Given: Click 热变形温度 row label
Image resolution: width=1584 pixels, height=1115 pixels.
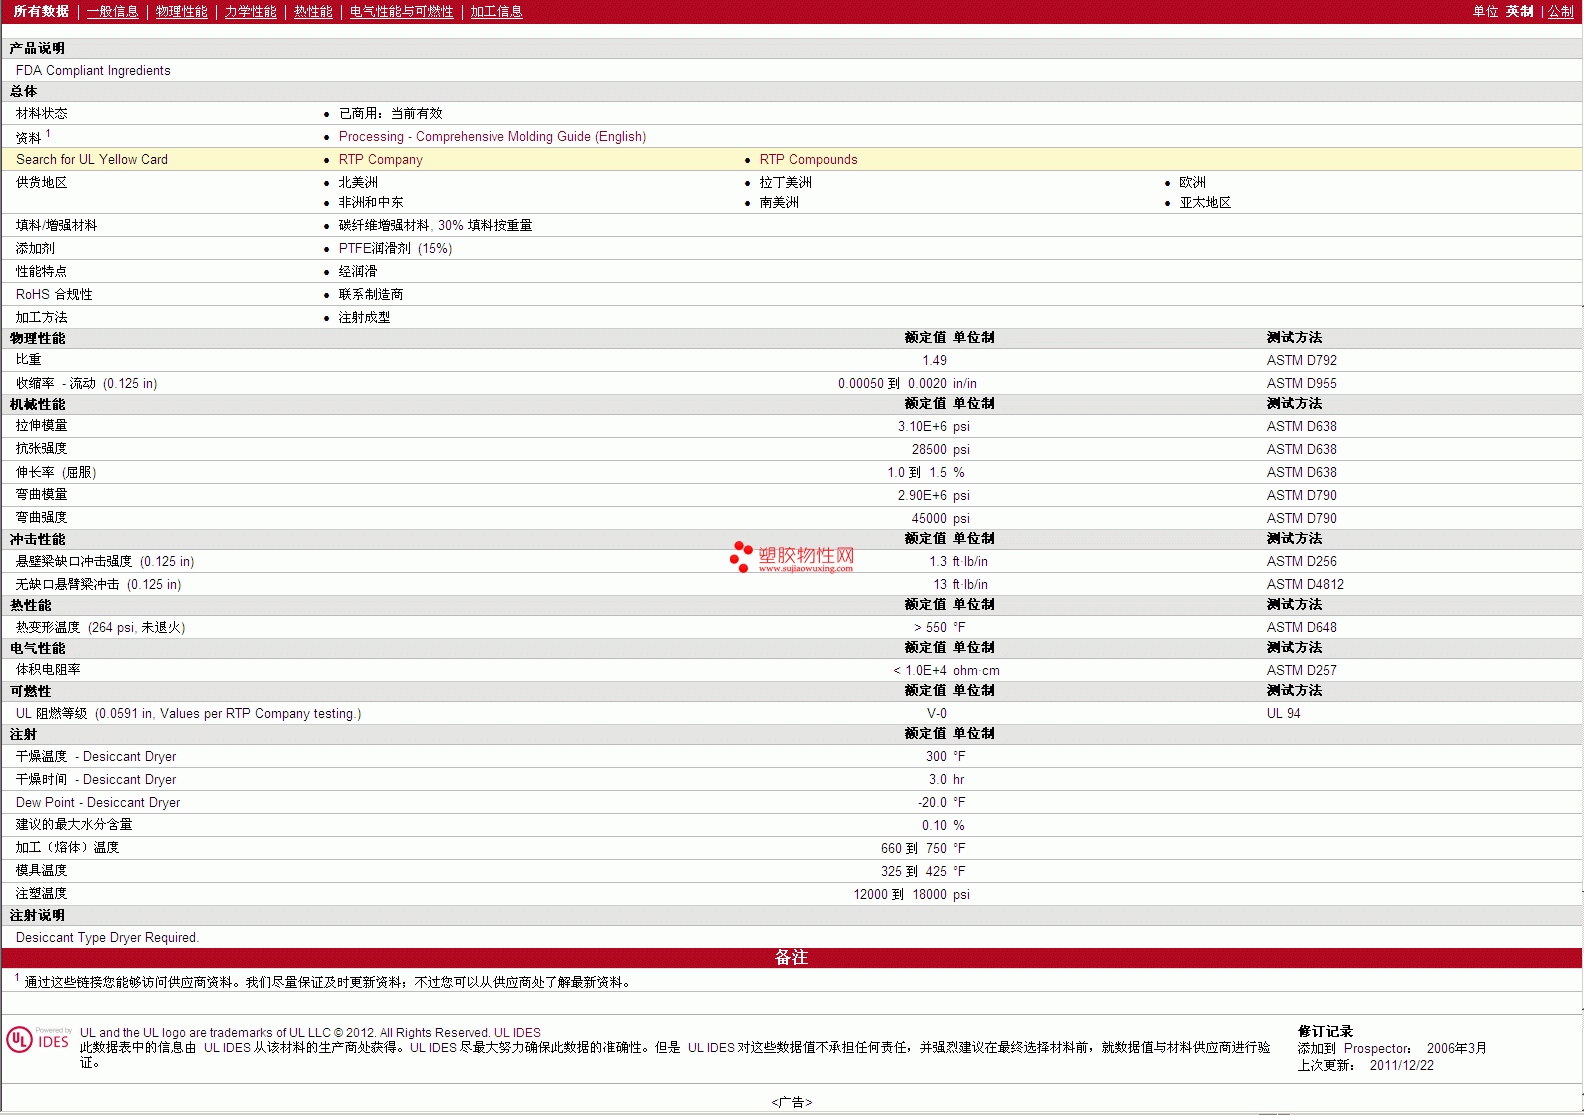Looking at the screenshot, I should [100, 628].
